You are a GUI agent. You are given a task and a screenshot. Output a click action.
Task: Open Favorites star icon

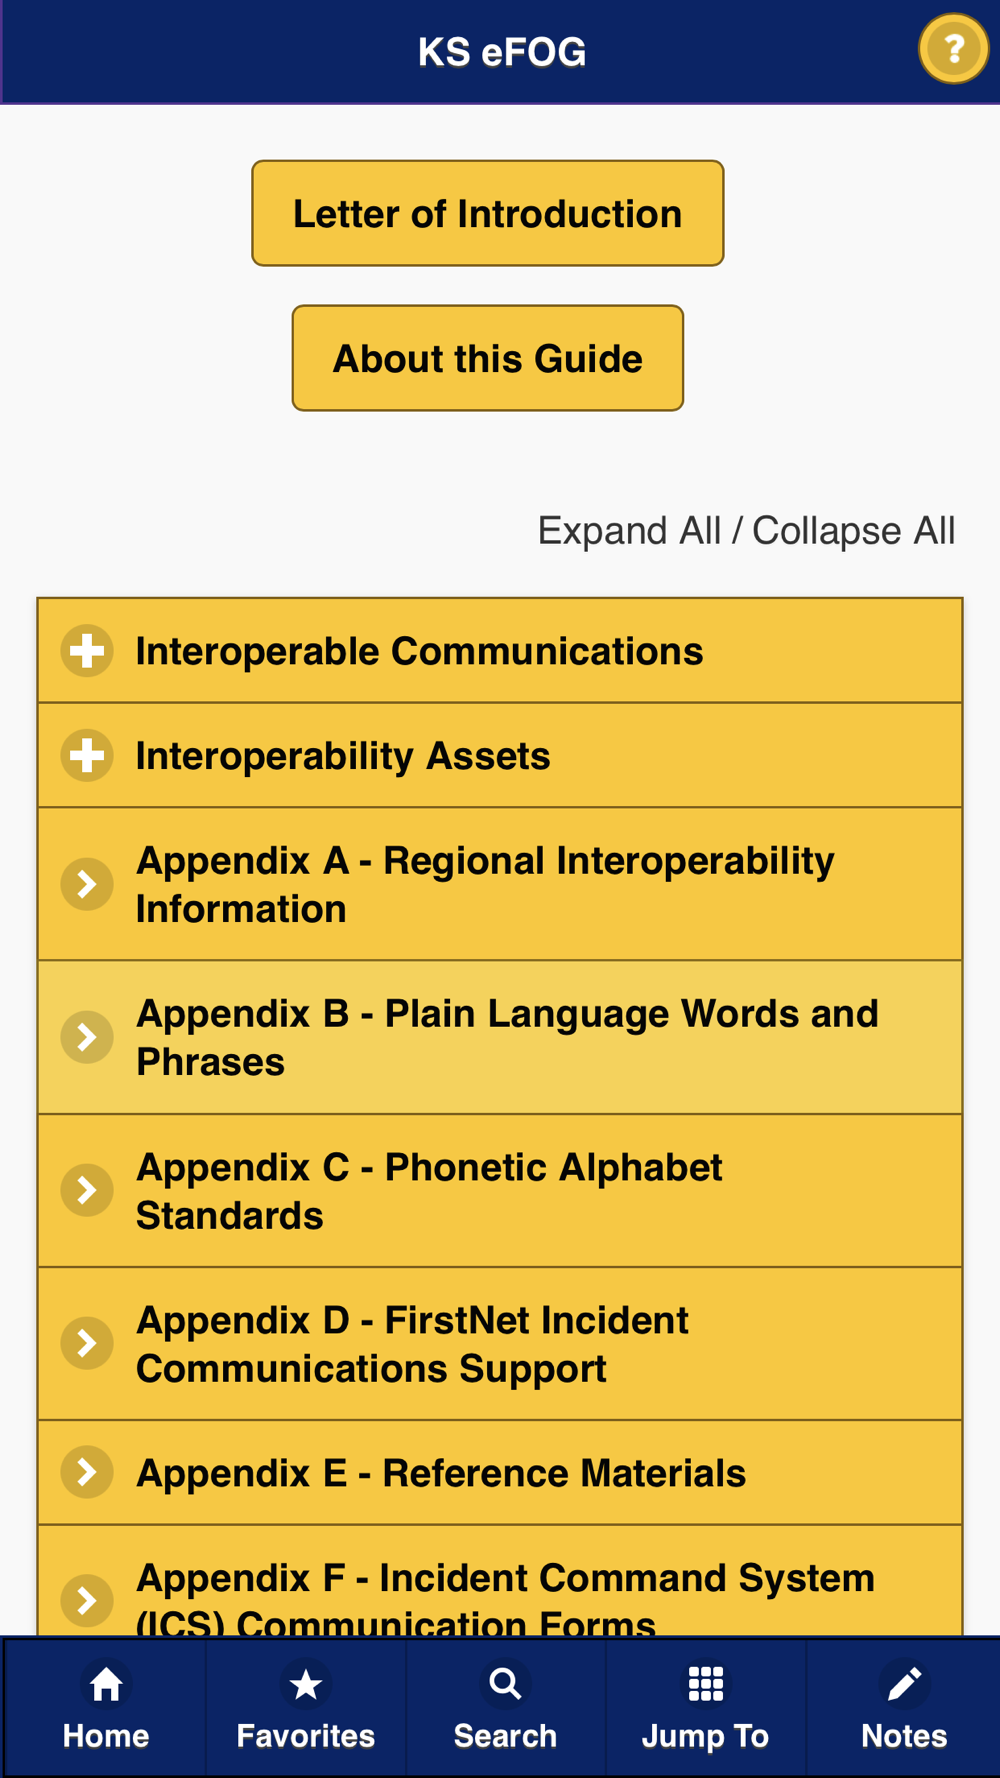(305, 1684)
